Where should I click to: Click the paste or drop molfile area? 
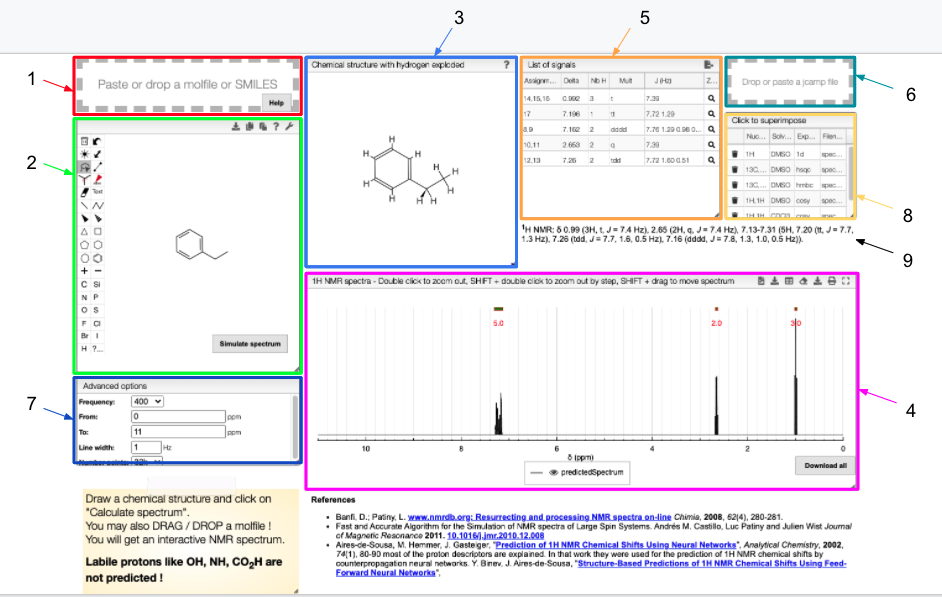pyautogui.click(x=187, y=85)
